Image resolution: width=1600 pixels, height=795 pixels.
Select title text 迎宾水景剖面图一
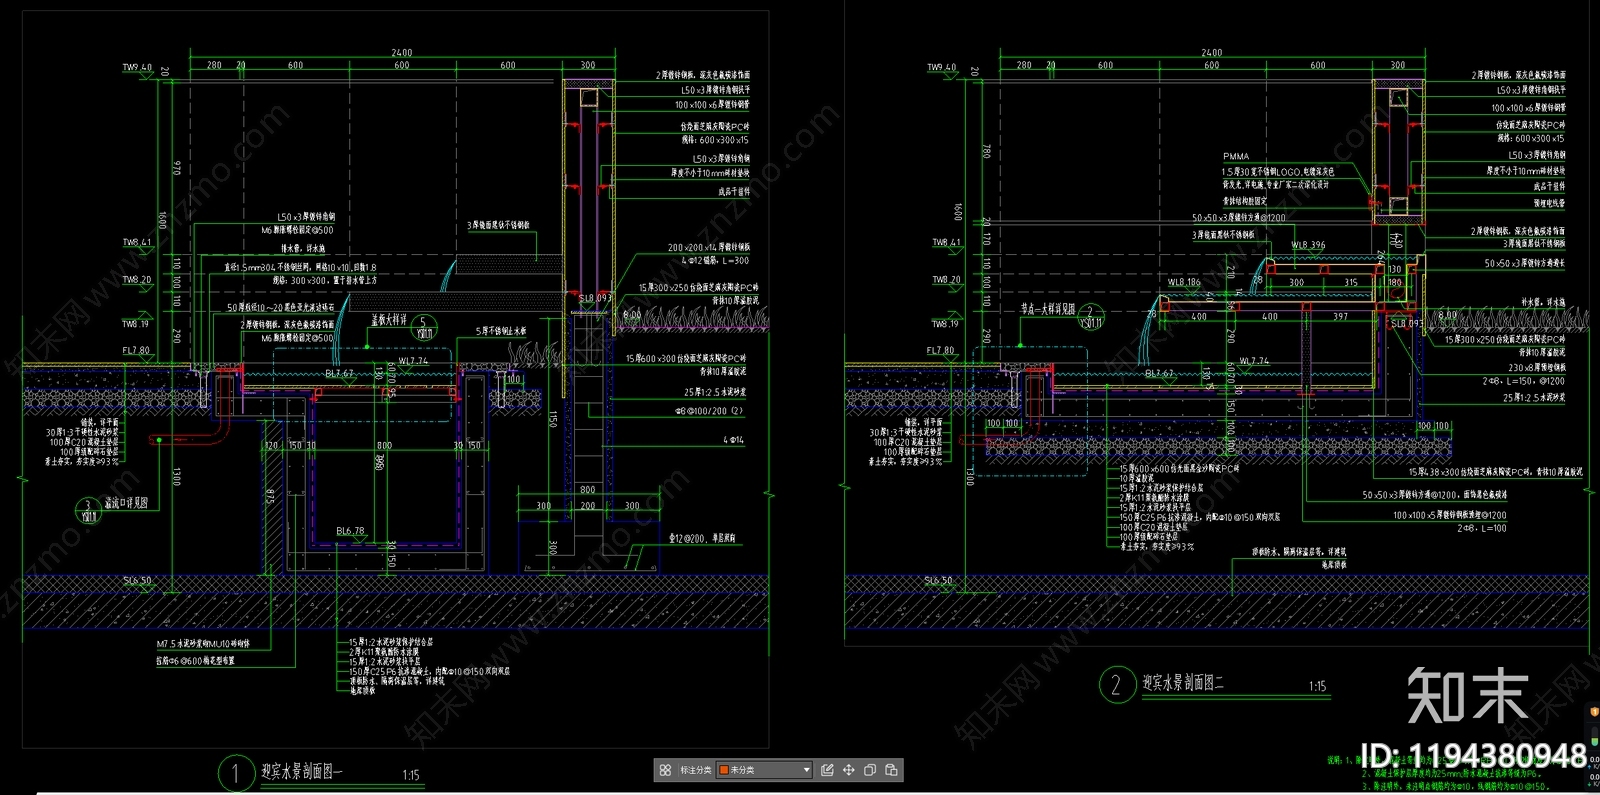301,772
